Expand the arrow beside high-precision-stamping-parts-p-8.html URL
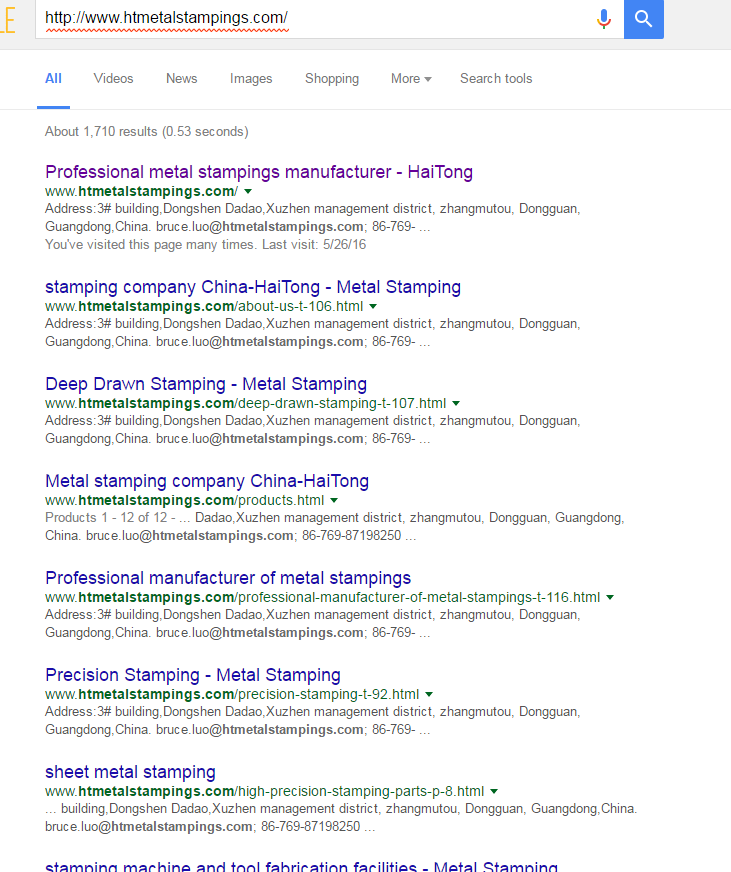Viewport: 731px width, 872px height. 494,791
